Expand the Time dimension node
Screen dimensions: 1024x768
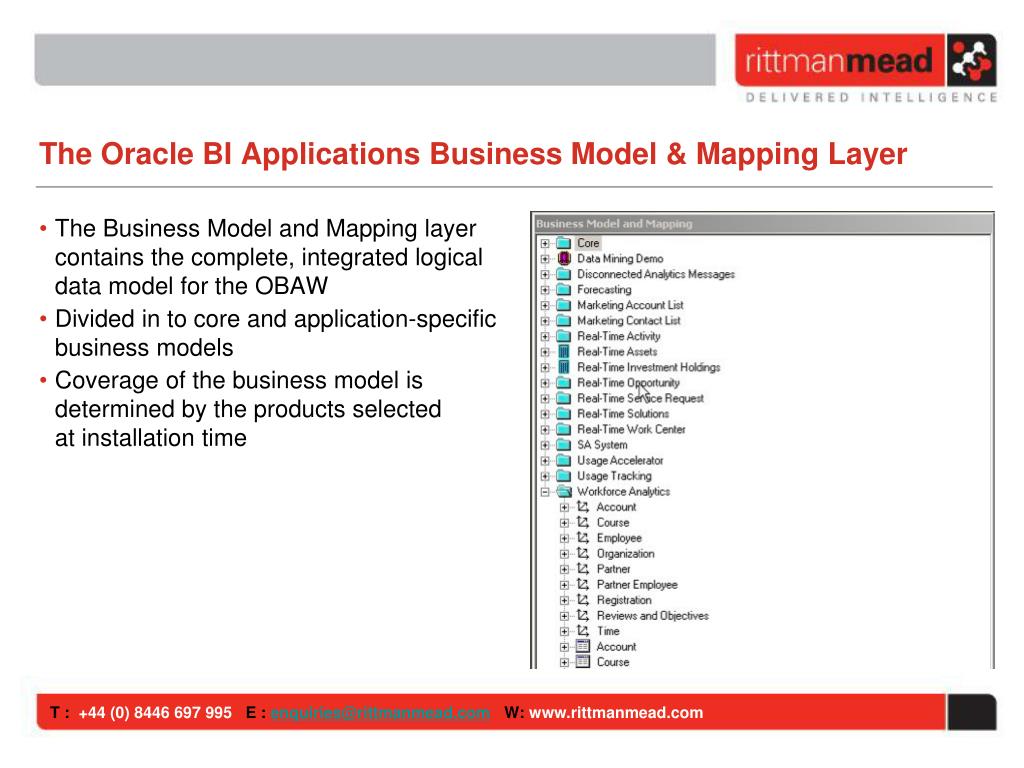click(565, 631)
